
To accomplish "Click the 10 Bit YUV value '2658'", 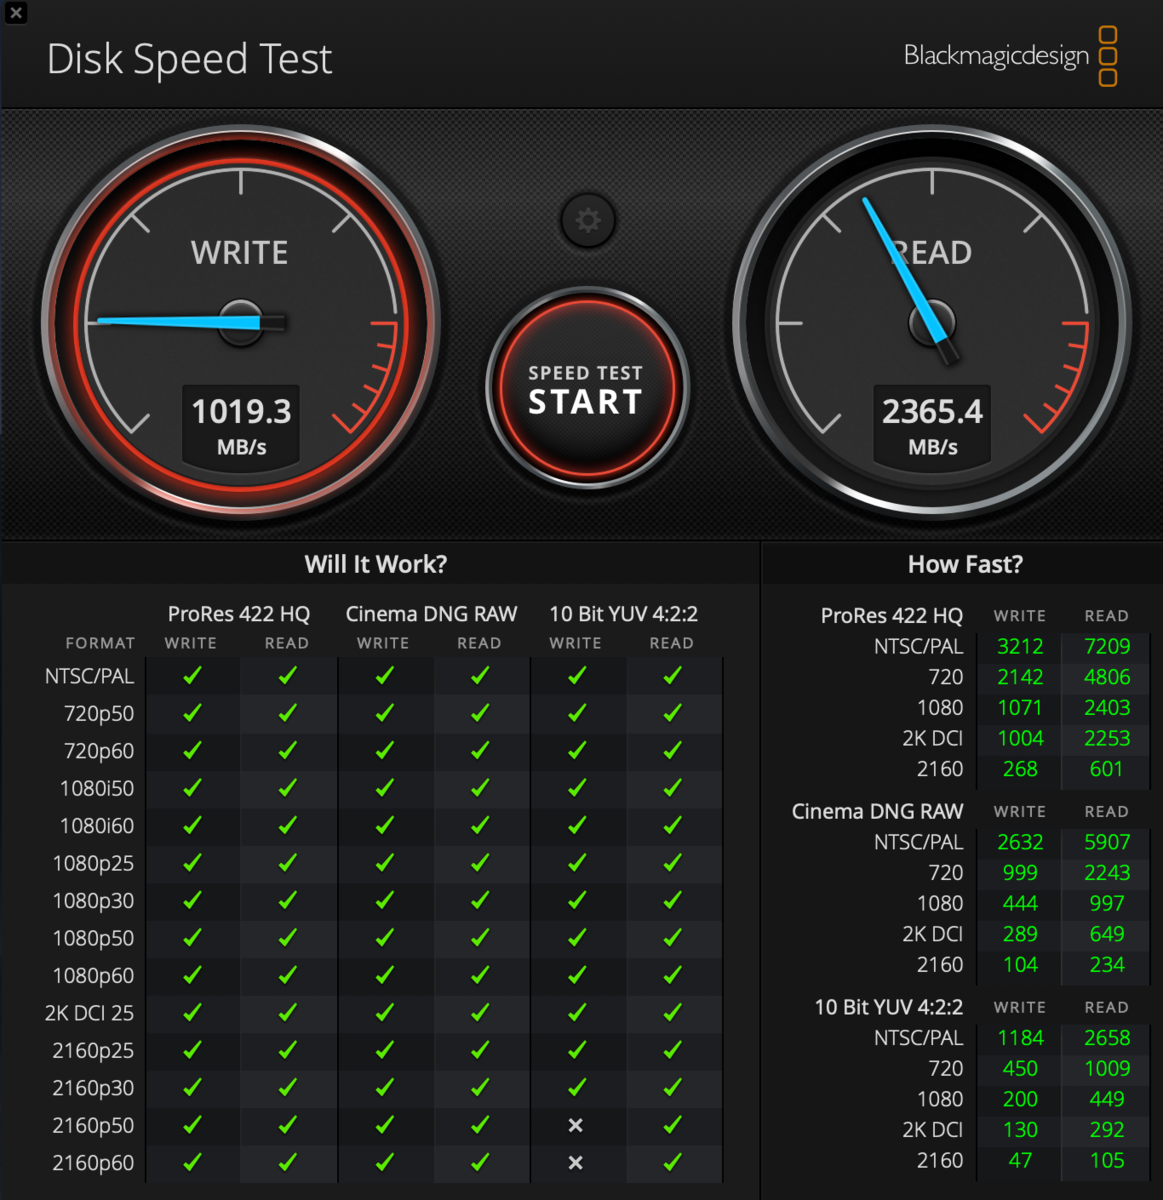I will point(1107,1038).
